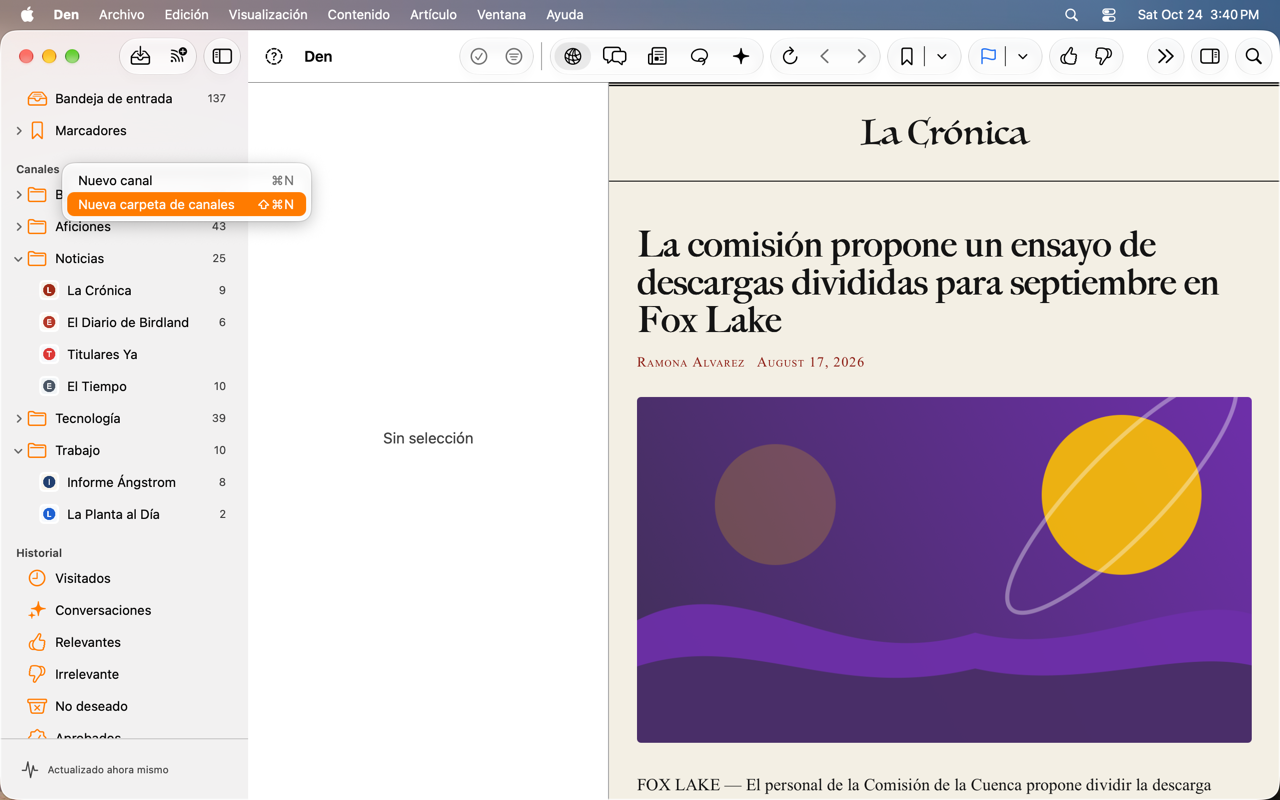Switch to reader view newspaper icon

(657, 57)
